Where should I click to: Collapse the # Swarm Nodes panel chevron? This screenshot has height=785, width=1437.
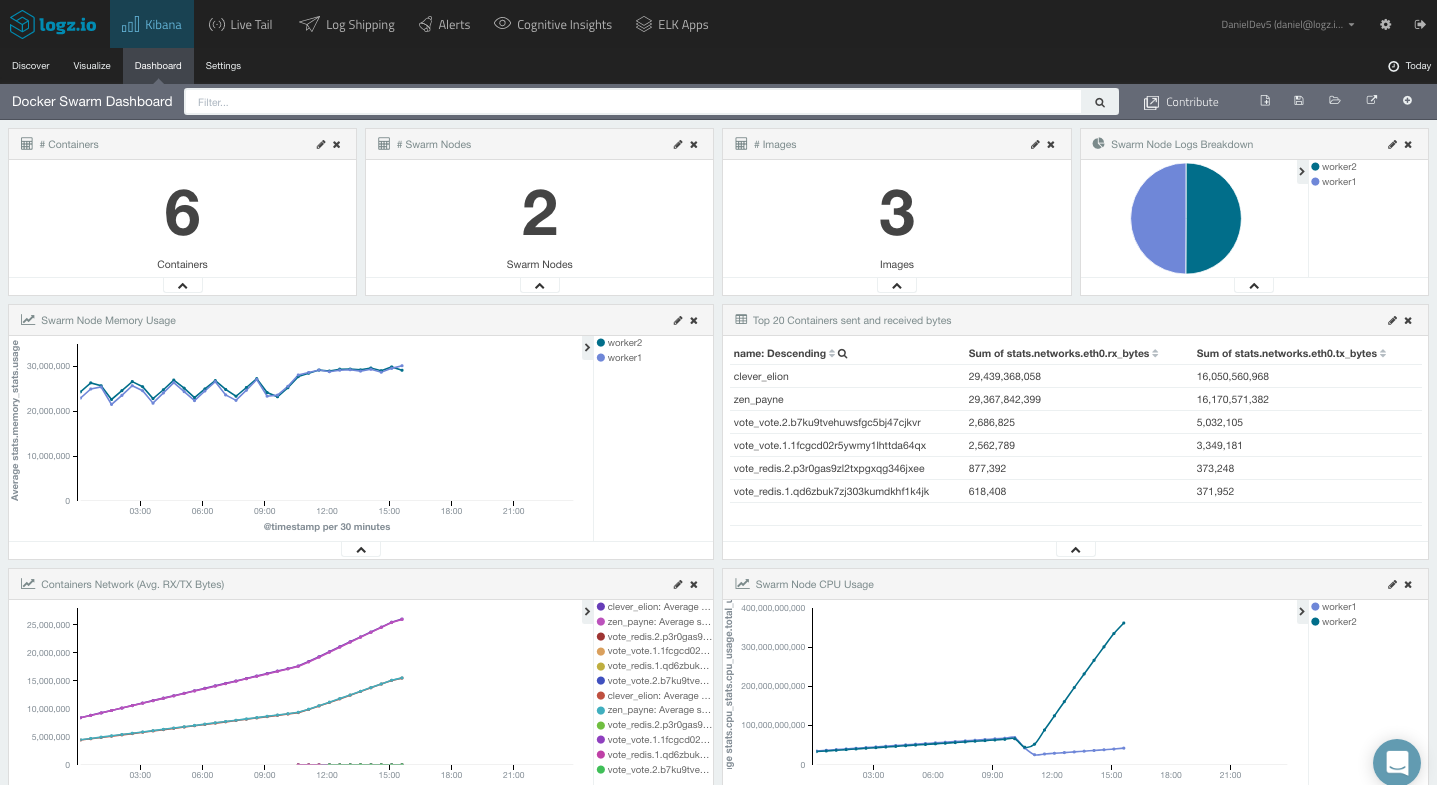point(539,286)
